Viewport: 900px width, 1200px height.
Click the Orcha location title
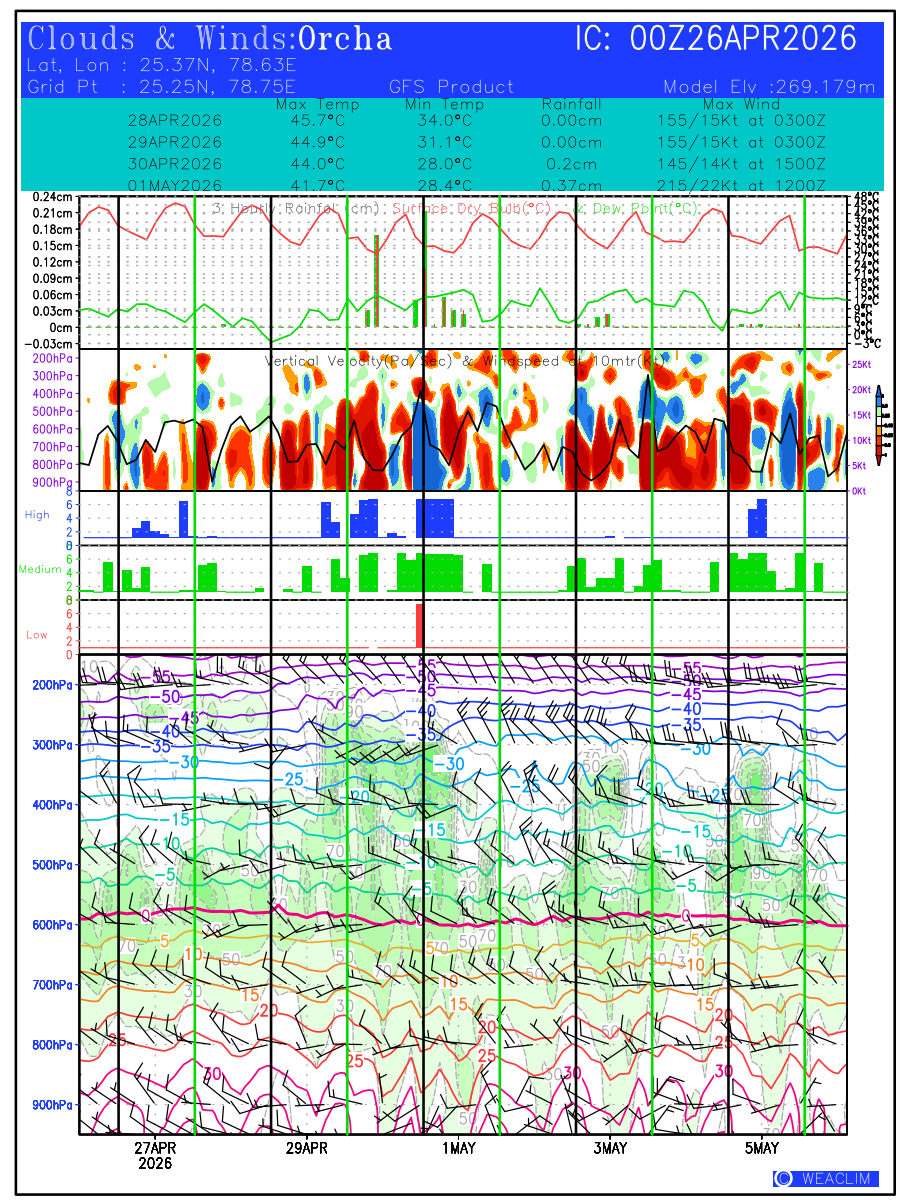pos(346,39)
